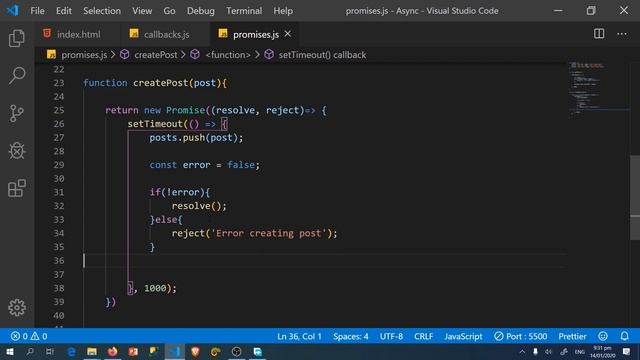Viewport: 640px width, 360px height.
Task: Switch to the index.html tab
Action: pos(78,34)
